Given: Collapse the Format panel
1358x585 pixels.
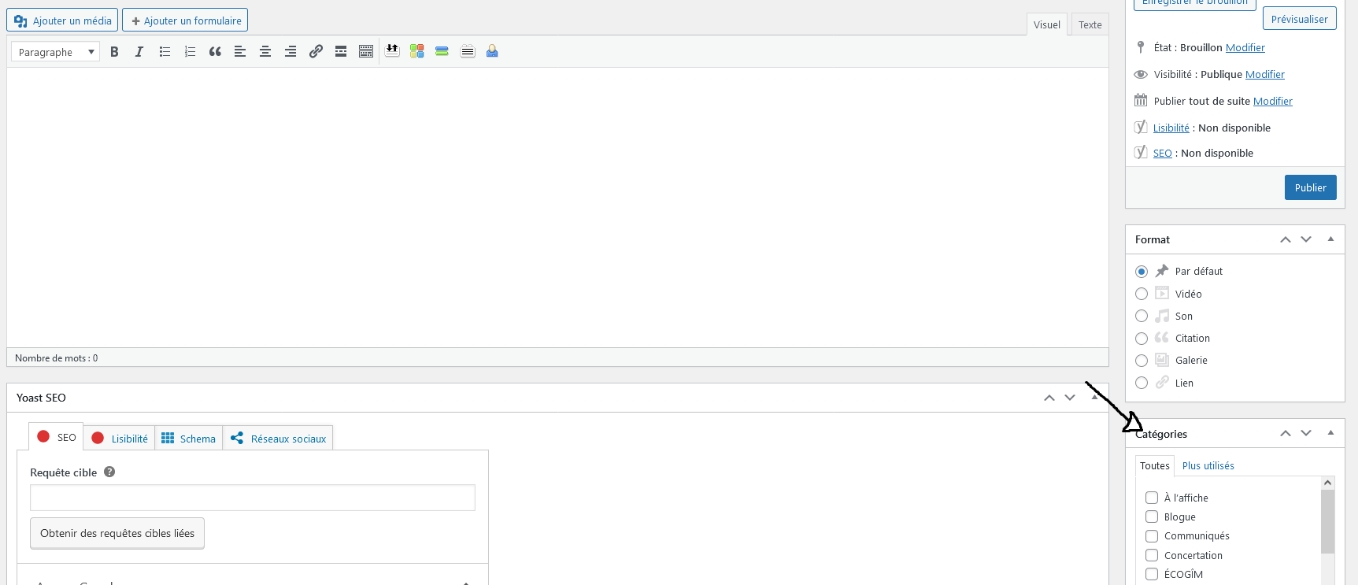Looking at the screenshot, I should click(1330, 239).
